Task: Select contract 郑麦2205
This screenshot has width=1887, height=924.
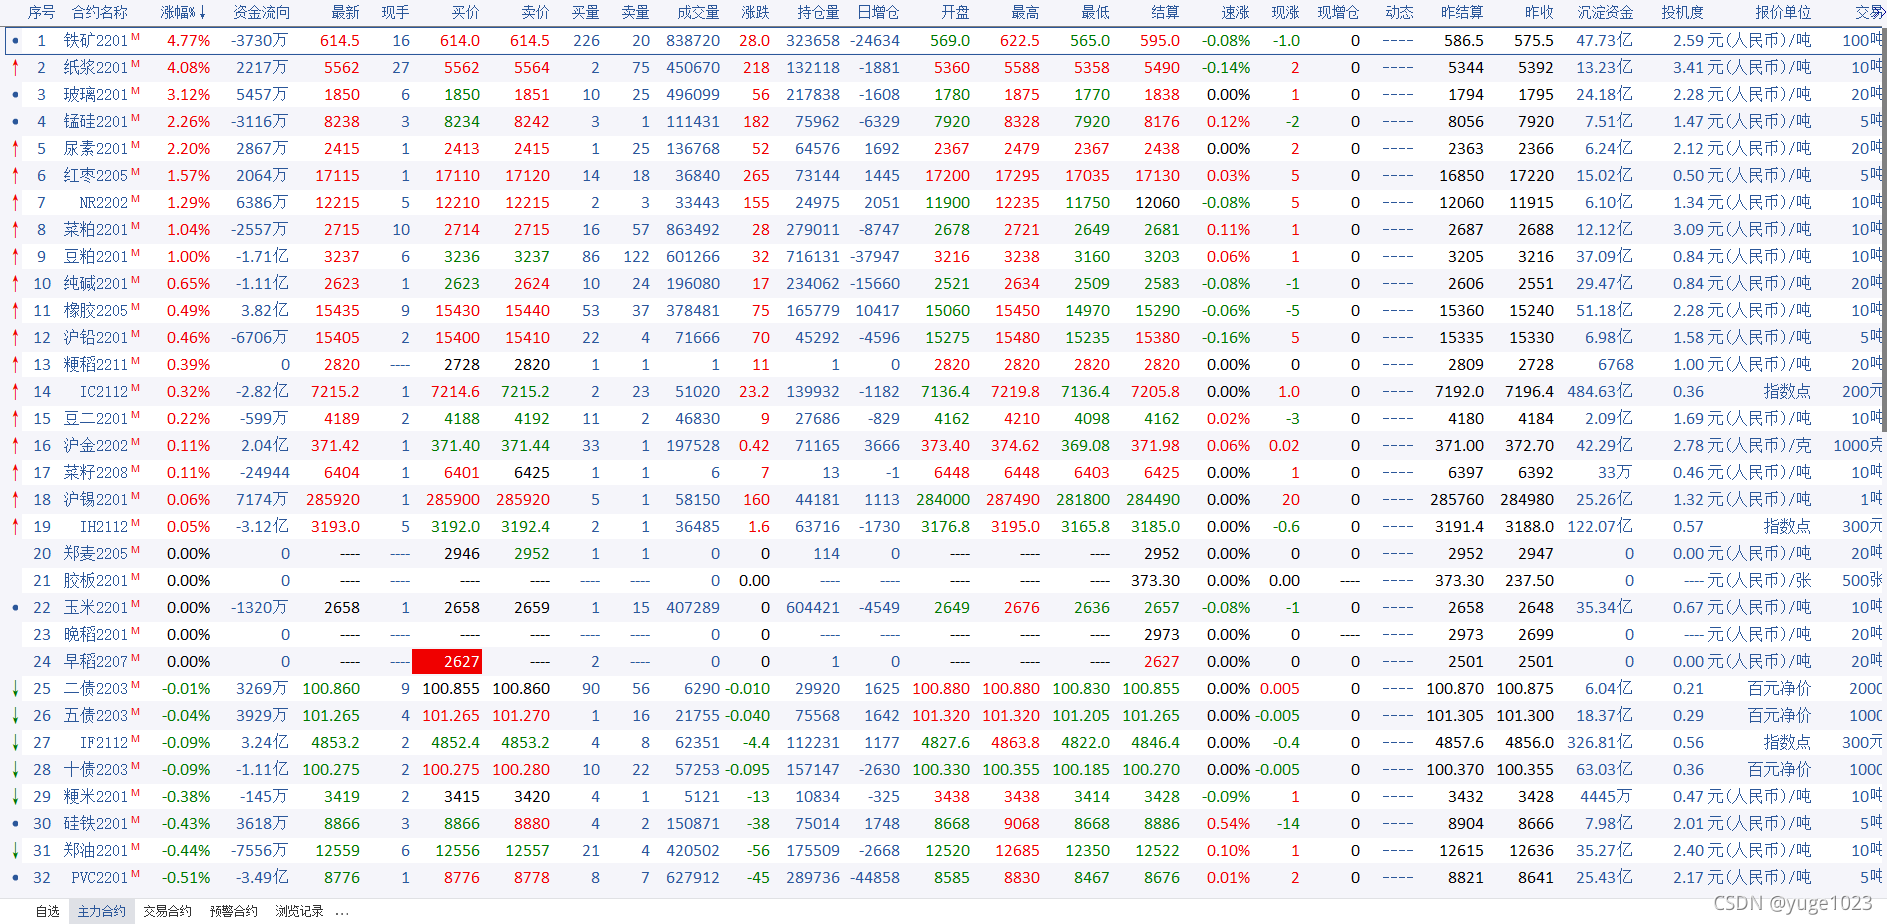Action: coord(96,554)
